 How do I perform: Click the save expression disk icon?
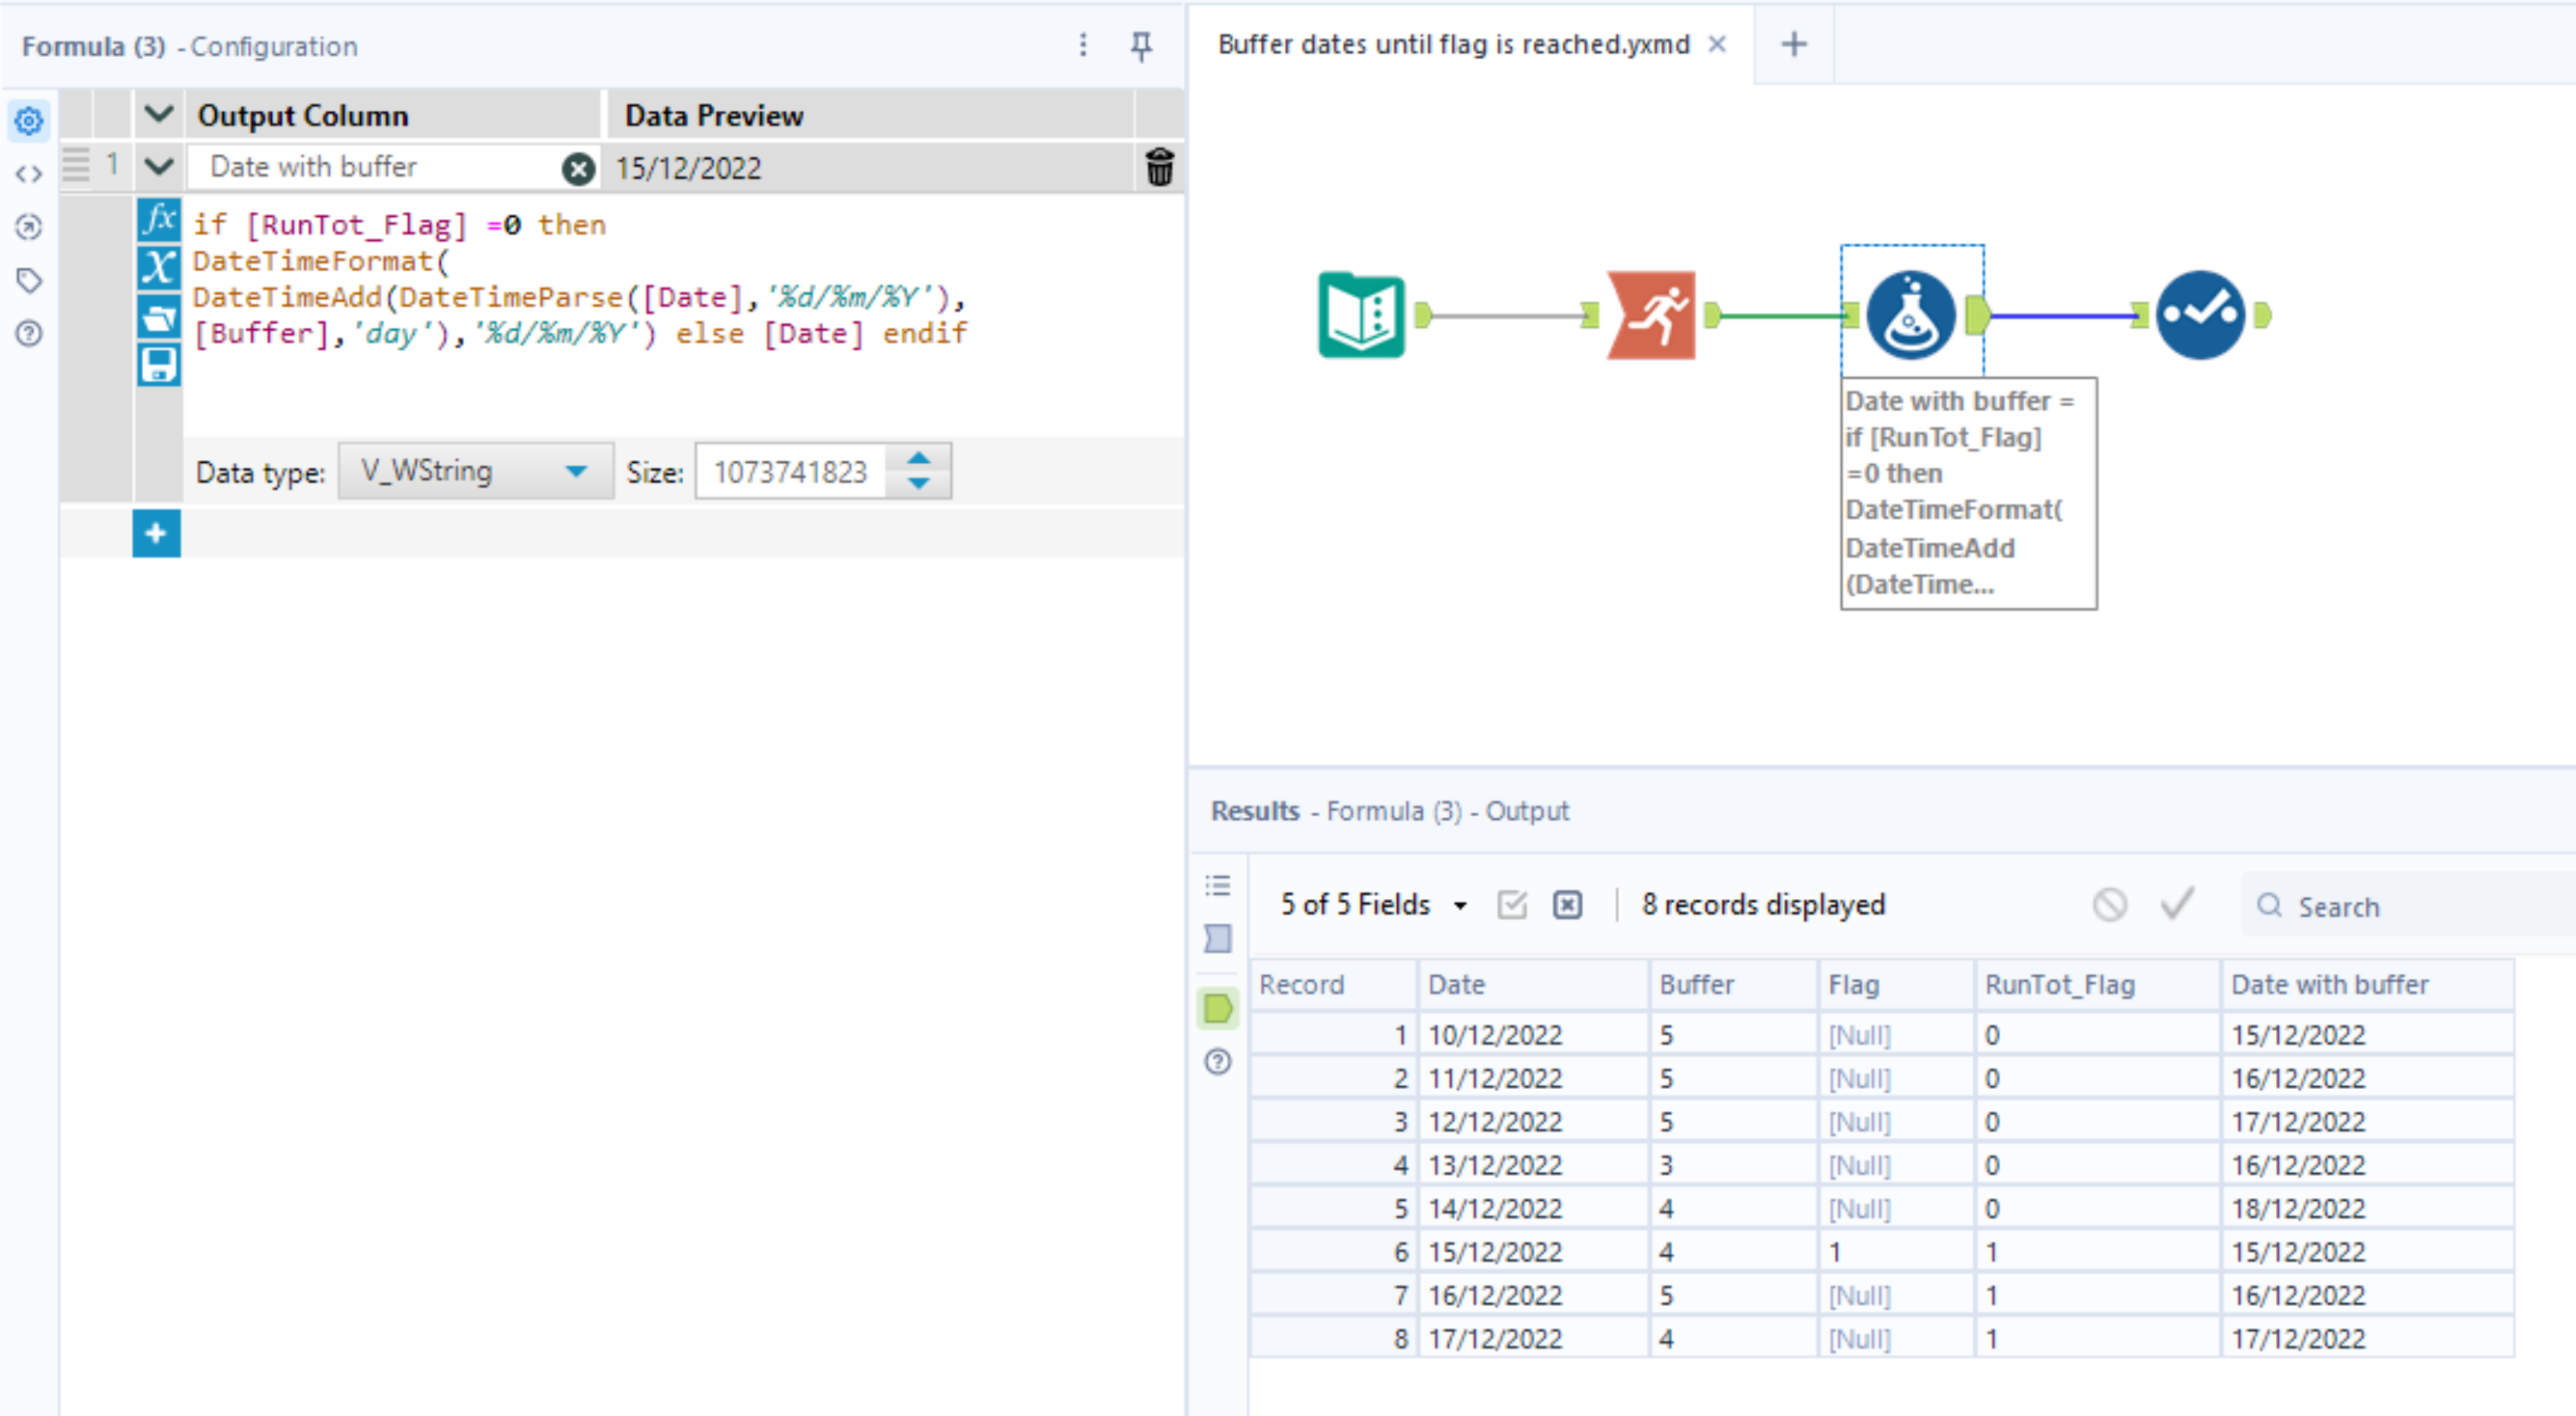[159, 365]
